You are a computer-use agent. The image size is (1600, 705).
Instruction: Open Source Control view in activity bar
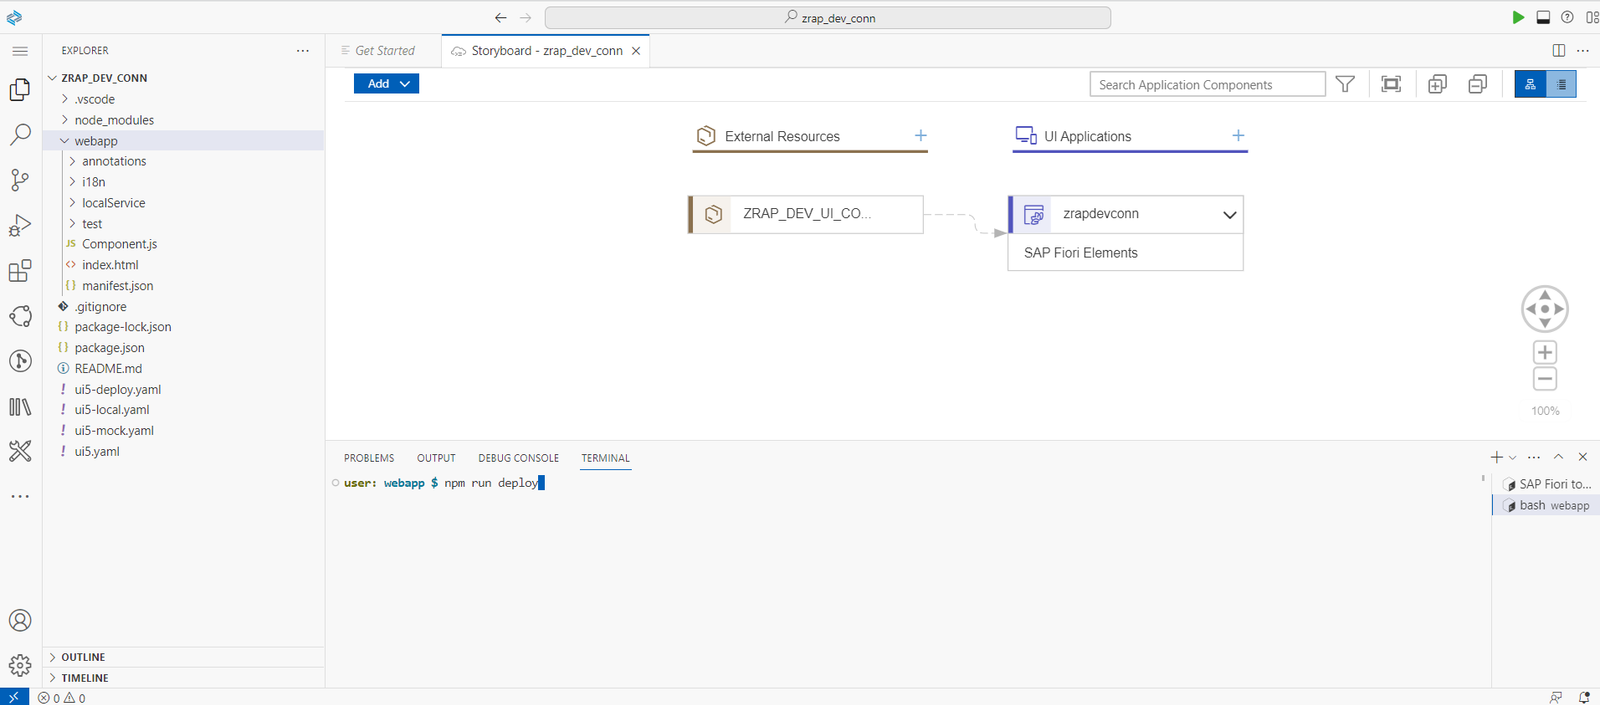[20, 180]
